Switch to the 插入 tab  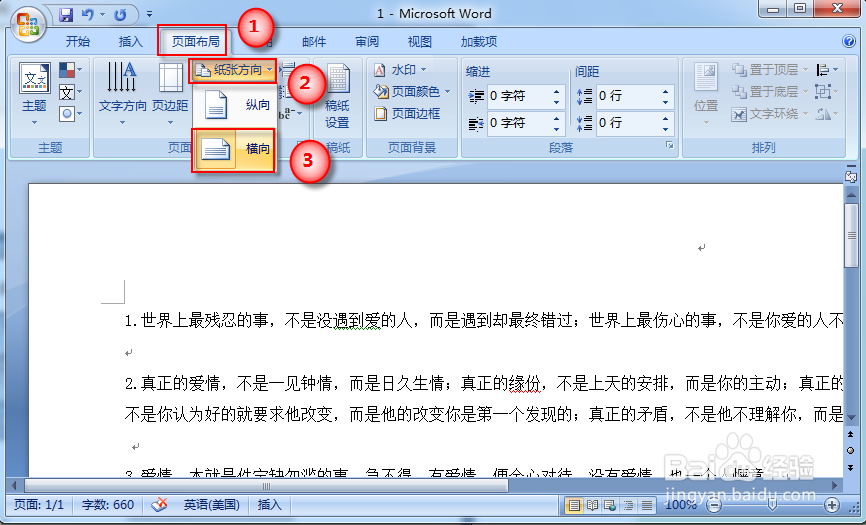pyautogui.click(x=130, y=41)
